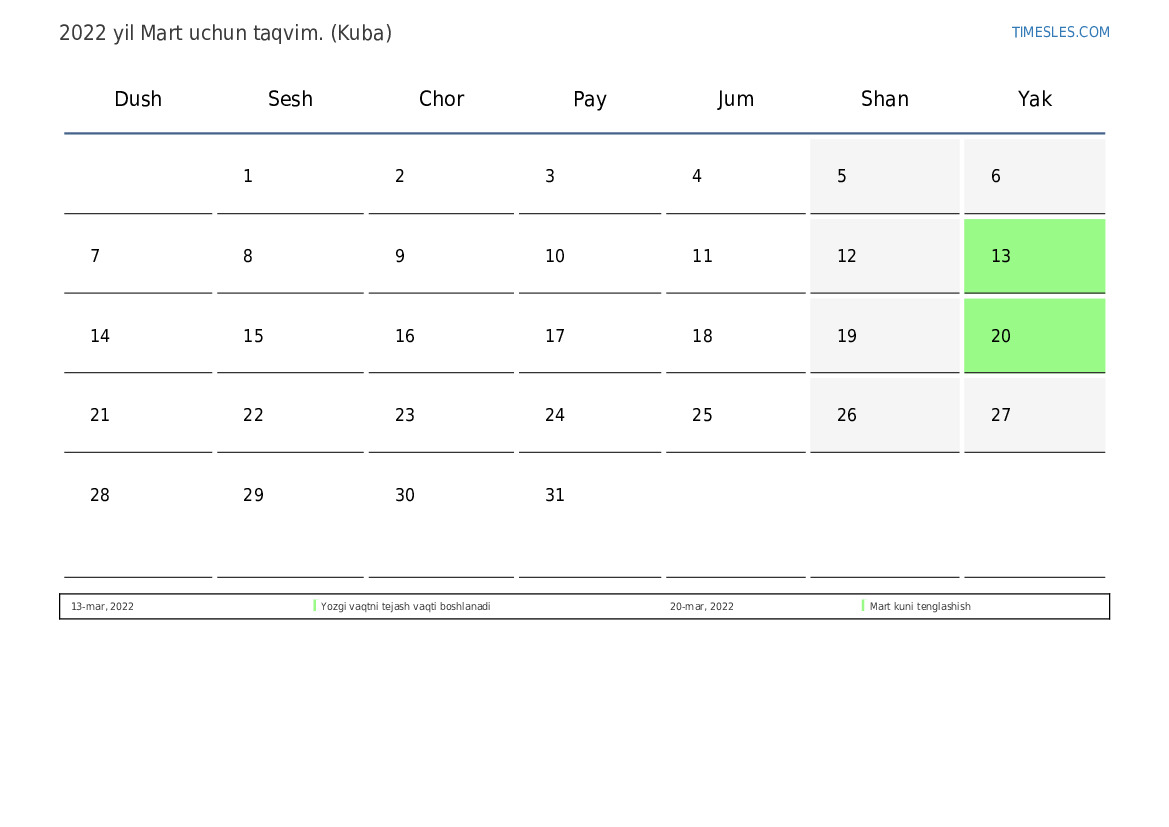
Task: Click the Yak weekday header
Action: pos(1034,98)
